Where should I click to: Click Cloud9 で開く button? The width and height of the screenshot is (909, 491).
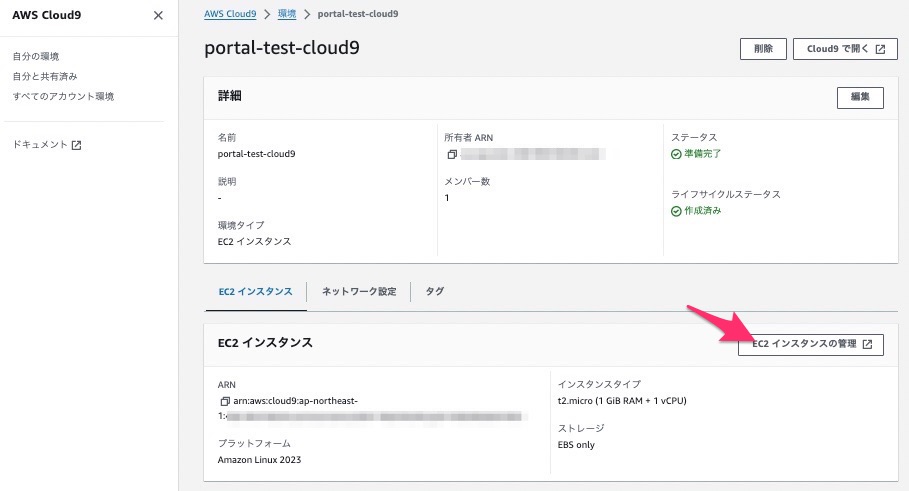pyautogui.click(x=845, y=49)
